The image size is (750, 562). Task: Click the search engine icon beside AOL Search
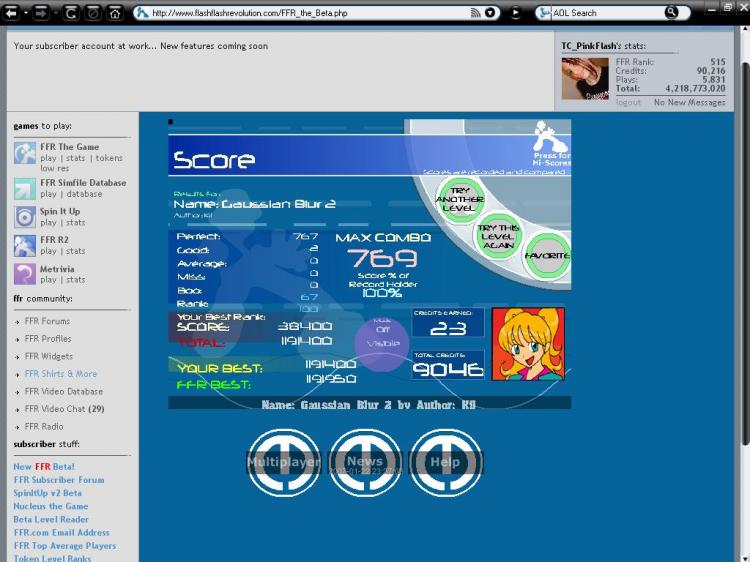pyautogui.click(x=543, y=13)
